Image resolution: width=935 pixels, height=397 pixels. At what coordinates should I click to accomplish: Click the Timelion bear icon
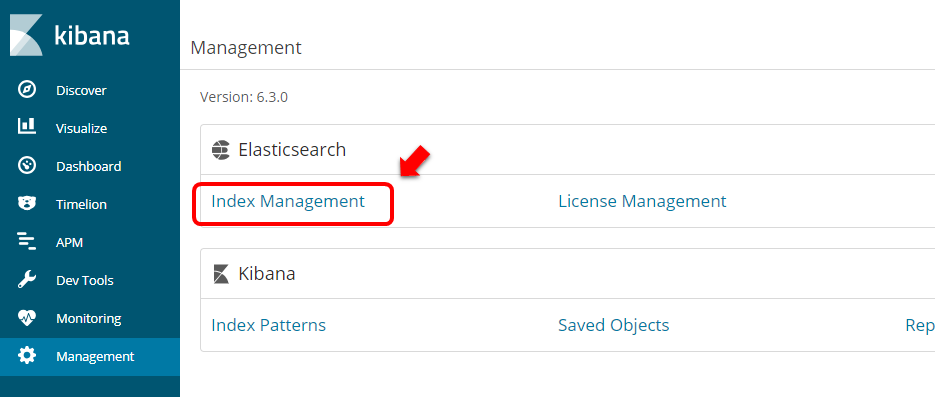27,204
